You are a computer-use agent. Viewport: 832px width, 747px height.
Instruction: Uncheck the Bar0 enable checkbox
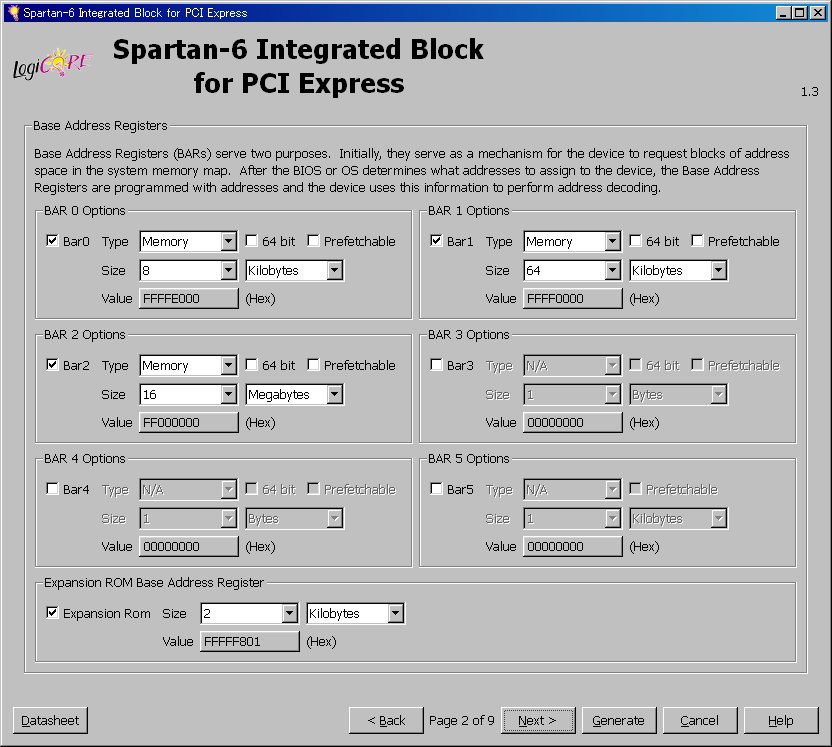[53, 241]
